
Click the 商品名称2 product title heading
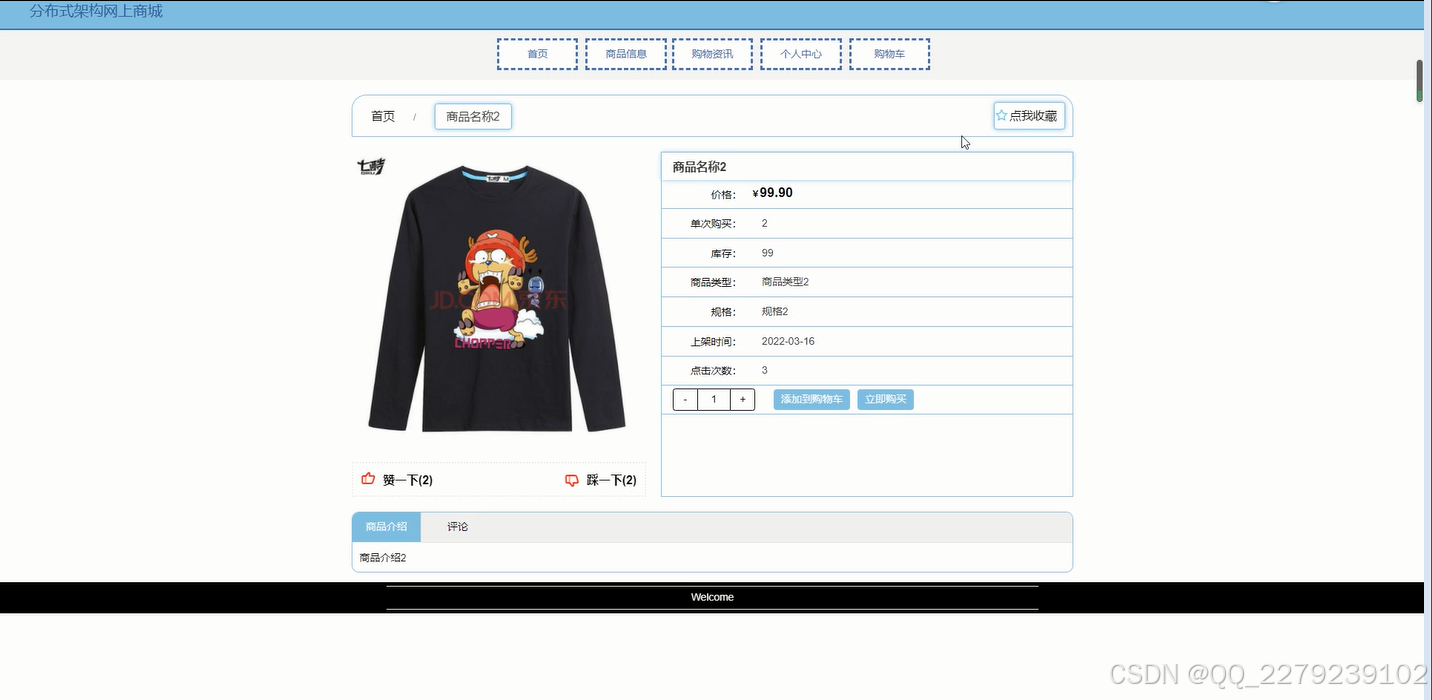699,167
